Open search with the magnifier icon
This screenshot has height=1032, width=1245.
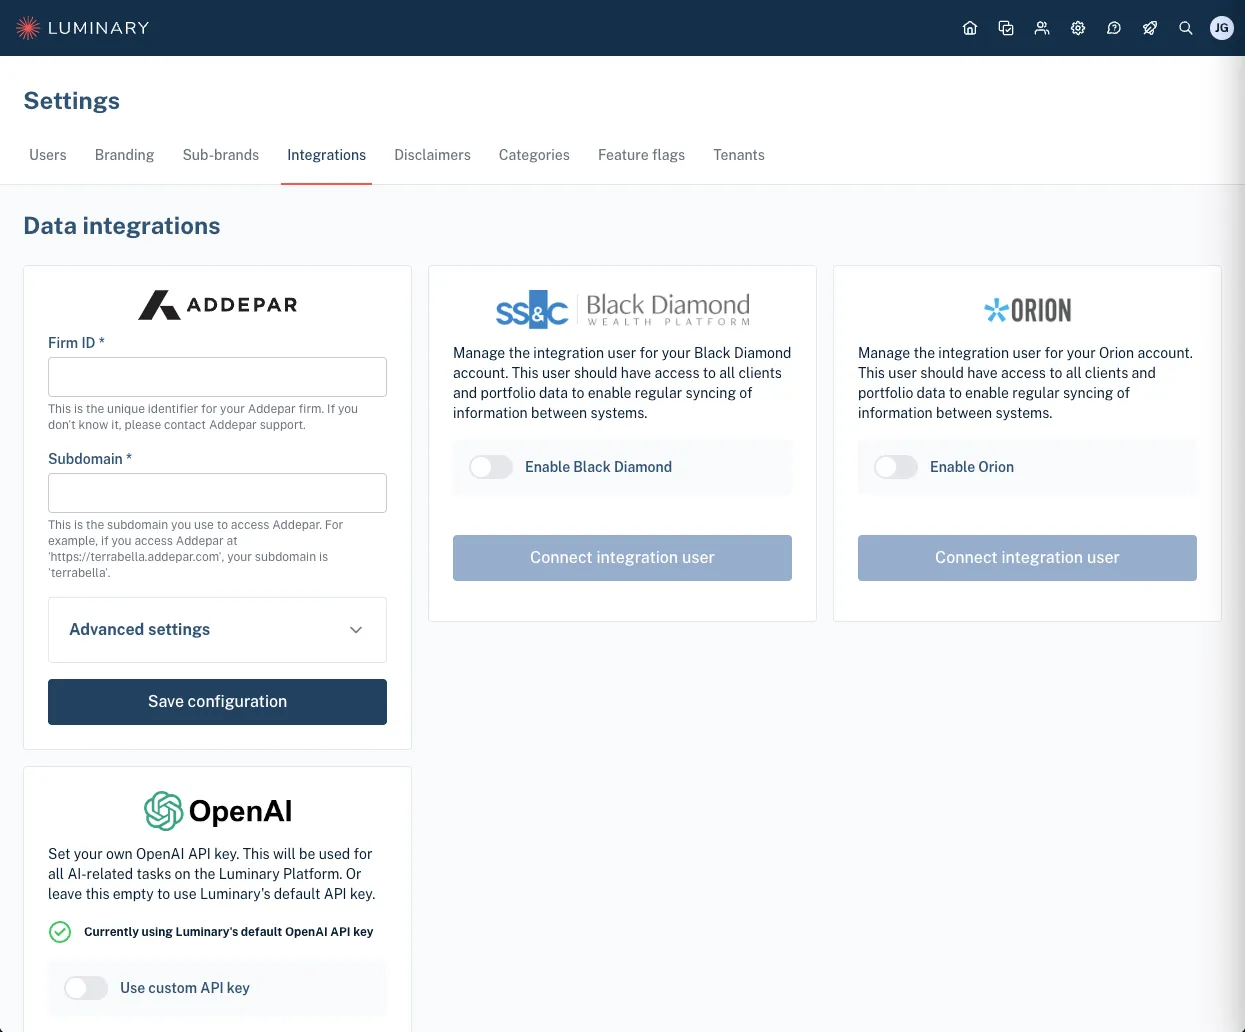click(1186, 28)
